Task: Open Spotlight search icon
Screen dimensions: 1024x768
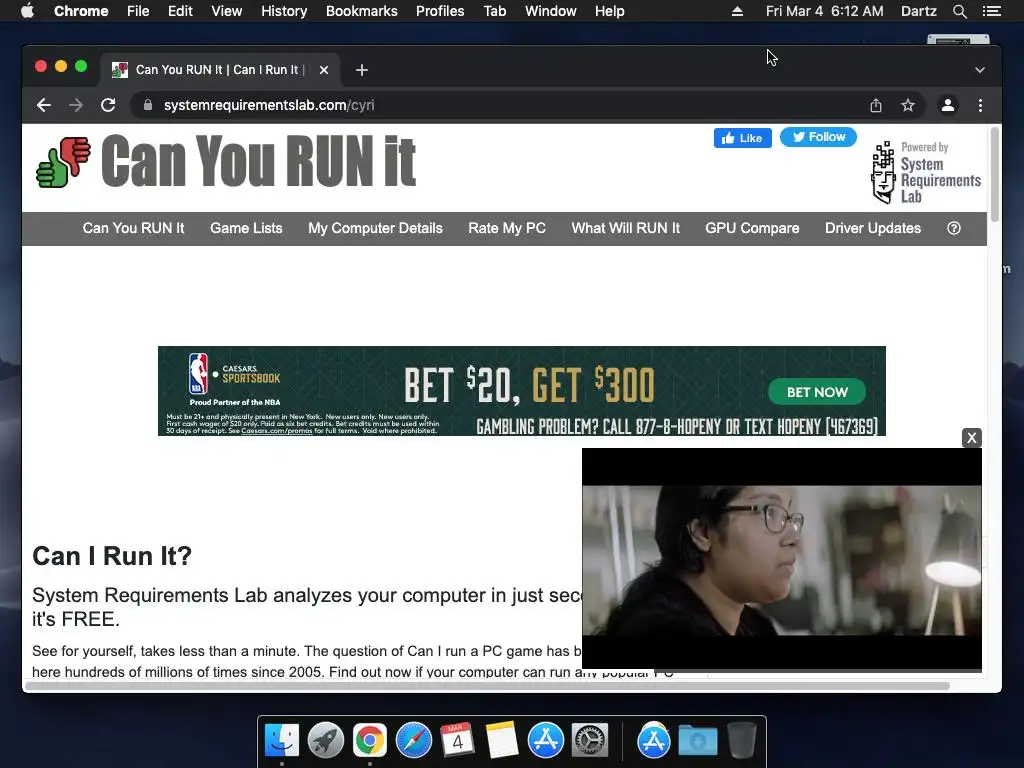Action: tap(959, 11)
